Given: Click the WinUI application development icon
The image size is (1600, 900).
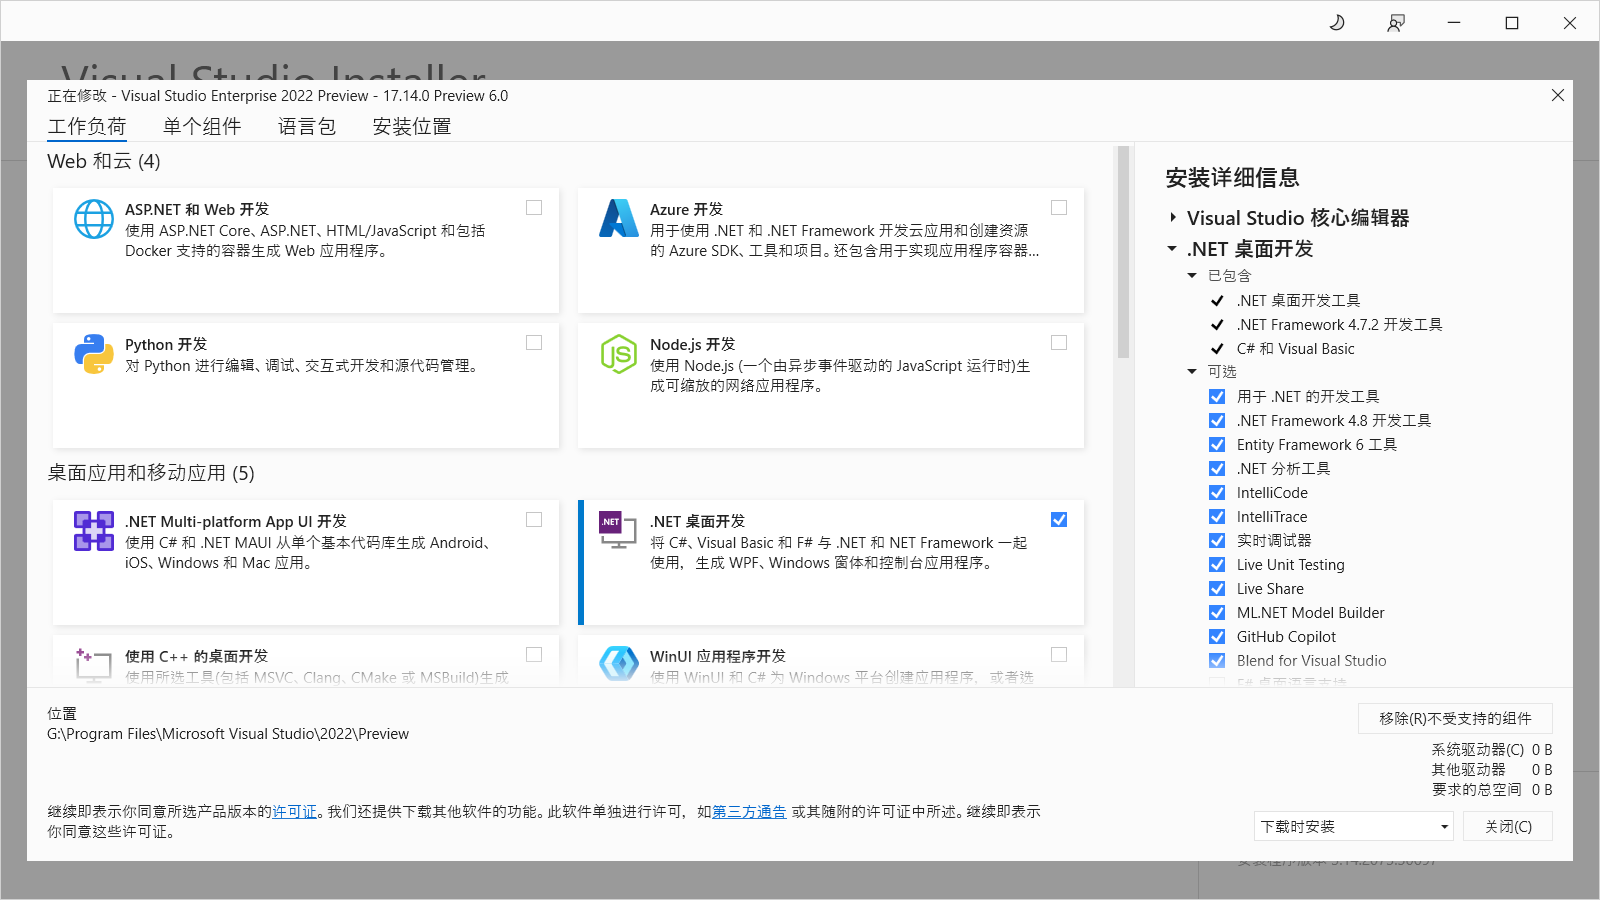Looking at the screenshot, I should 619,664.
